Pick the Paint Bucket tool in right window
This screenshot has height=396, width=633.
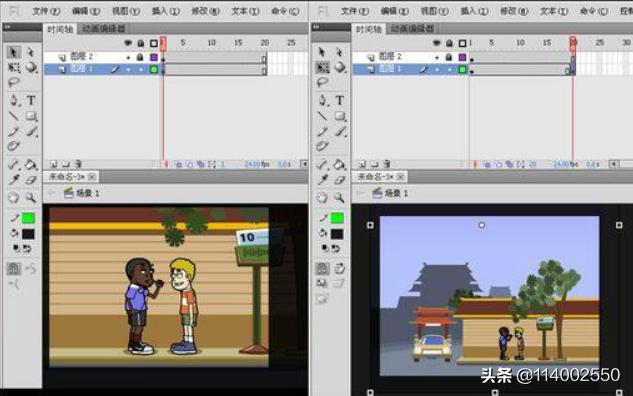[340, 164]
